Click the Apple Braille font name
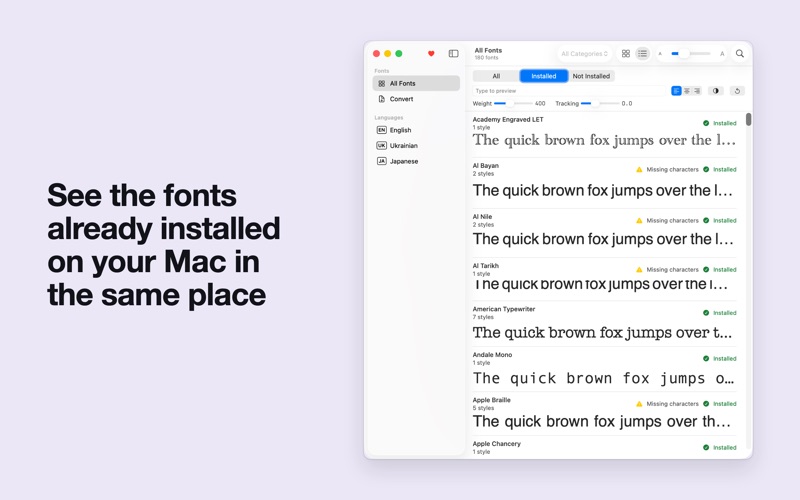 point(491,400)
